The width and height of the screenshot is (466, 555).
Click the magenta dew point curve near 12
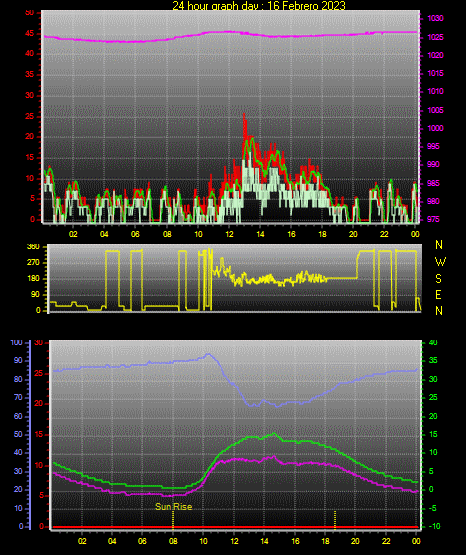tap(234, 459)
